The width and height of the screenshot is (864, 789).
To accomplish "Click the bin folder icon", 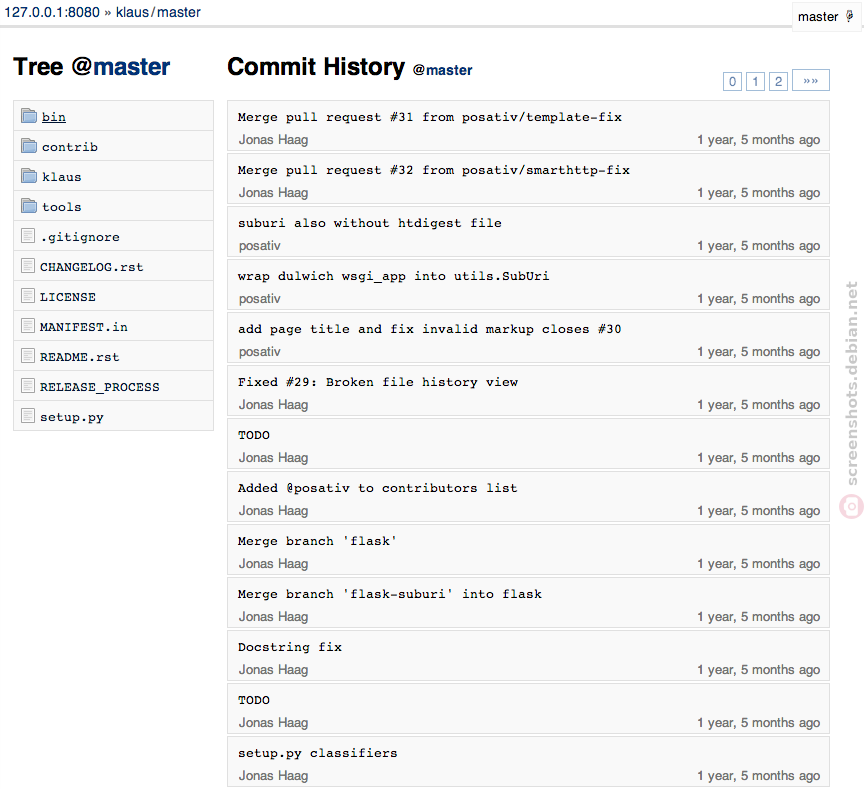I will (29, 116).
